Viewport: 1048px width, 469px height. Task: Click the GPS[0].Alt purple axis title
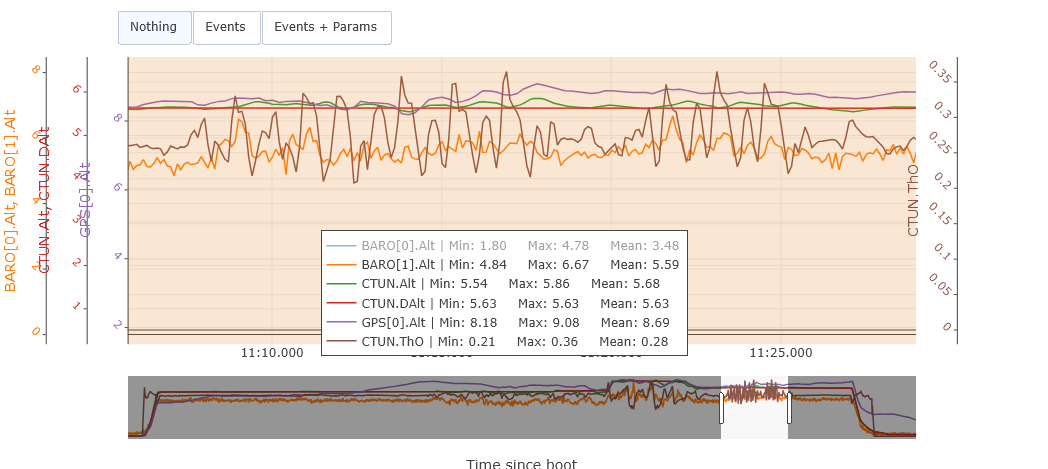click(x=85, y=200)
